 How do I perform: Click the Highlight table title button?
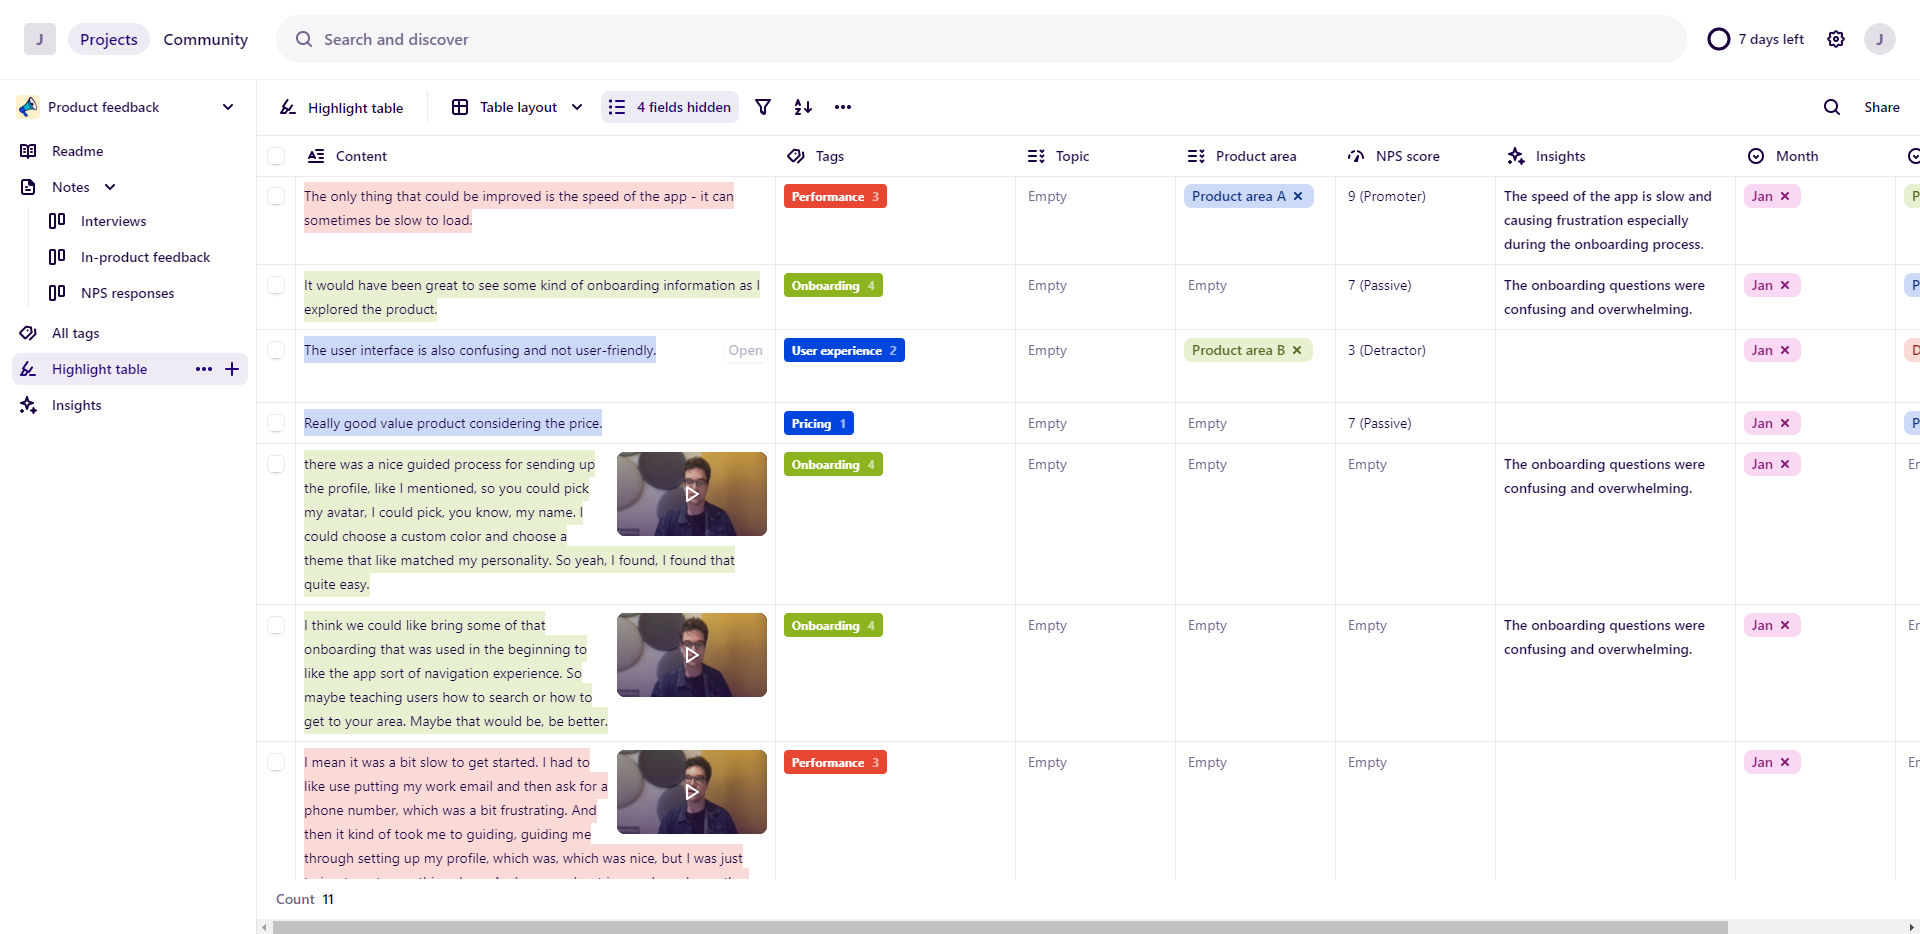coord(341,107)
